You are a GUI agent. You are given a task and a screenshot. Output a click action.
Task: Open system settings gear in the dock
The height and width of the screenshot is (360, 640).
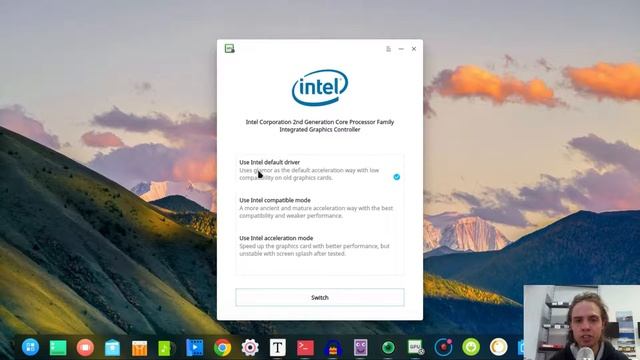point(250,348)
